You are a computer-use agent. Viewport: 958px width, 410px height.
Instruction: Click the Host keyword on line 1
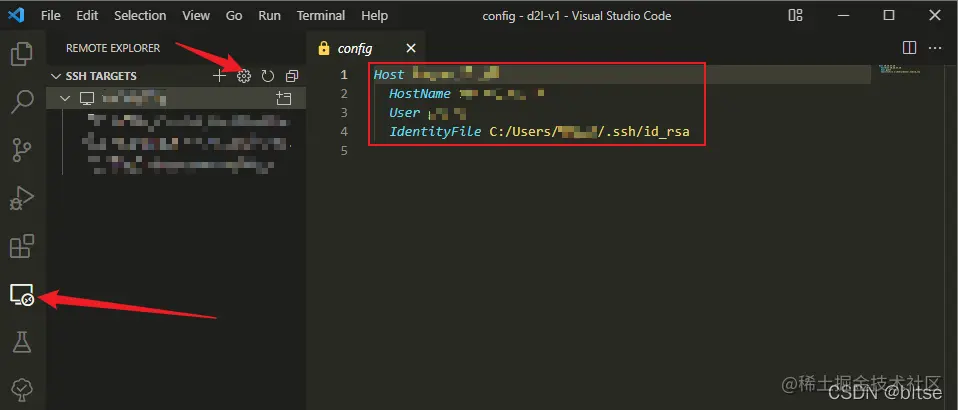(x=389, y=75)
